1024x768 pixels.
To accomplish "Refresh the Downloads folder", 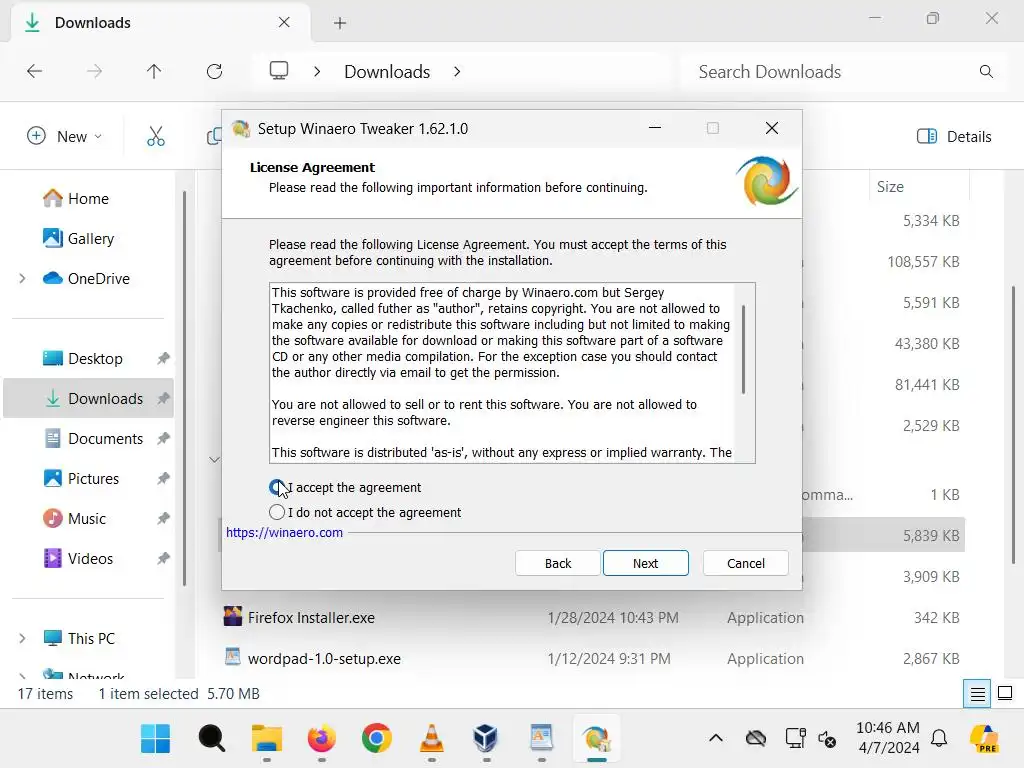I will 214,71.
